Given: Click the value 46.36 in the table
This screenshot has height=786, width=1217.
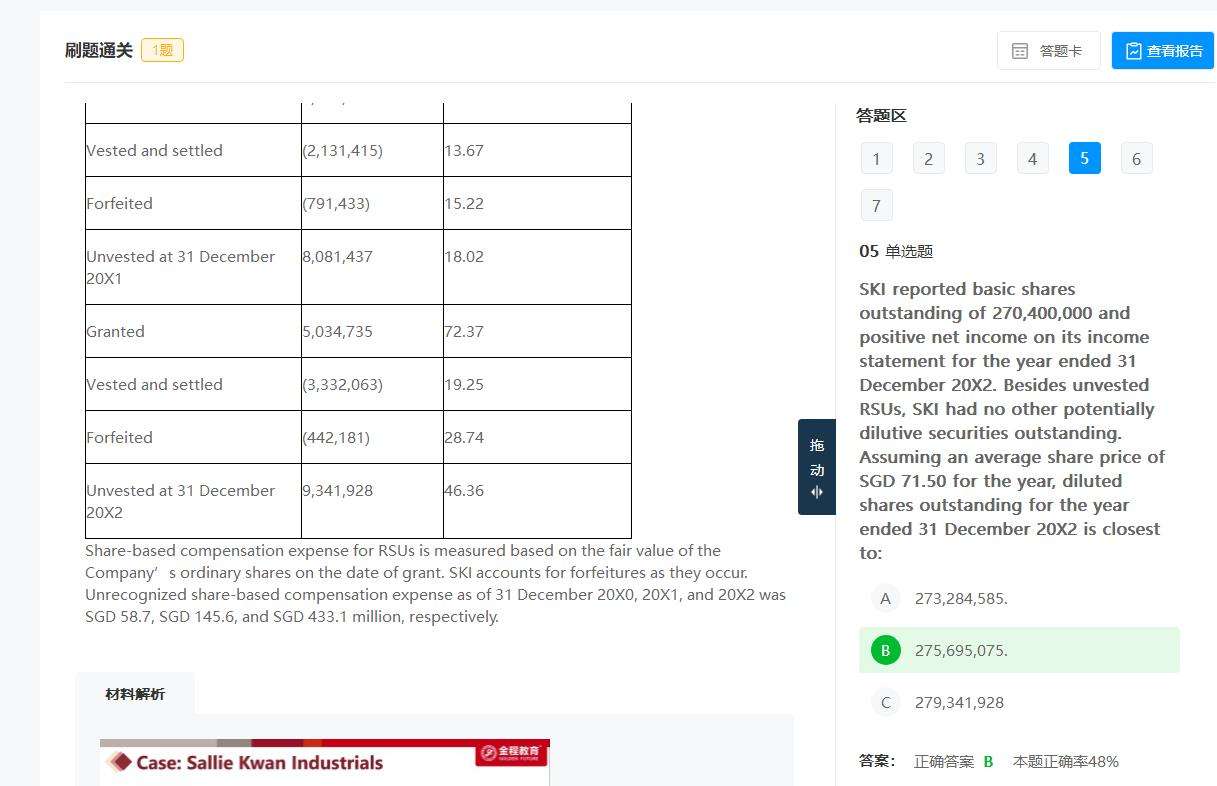Looking at the screenshot, I should pos(464,490).
